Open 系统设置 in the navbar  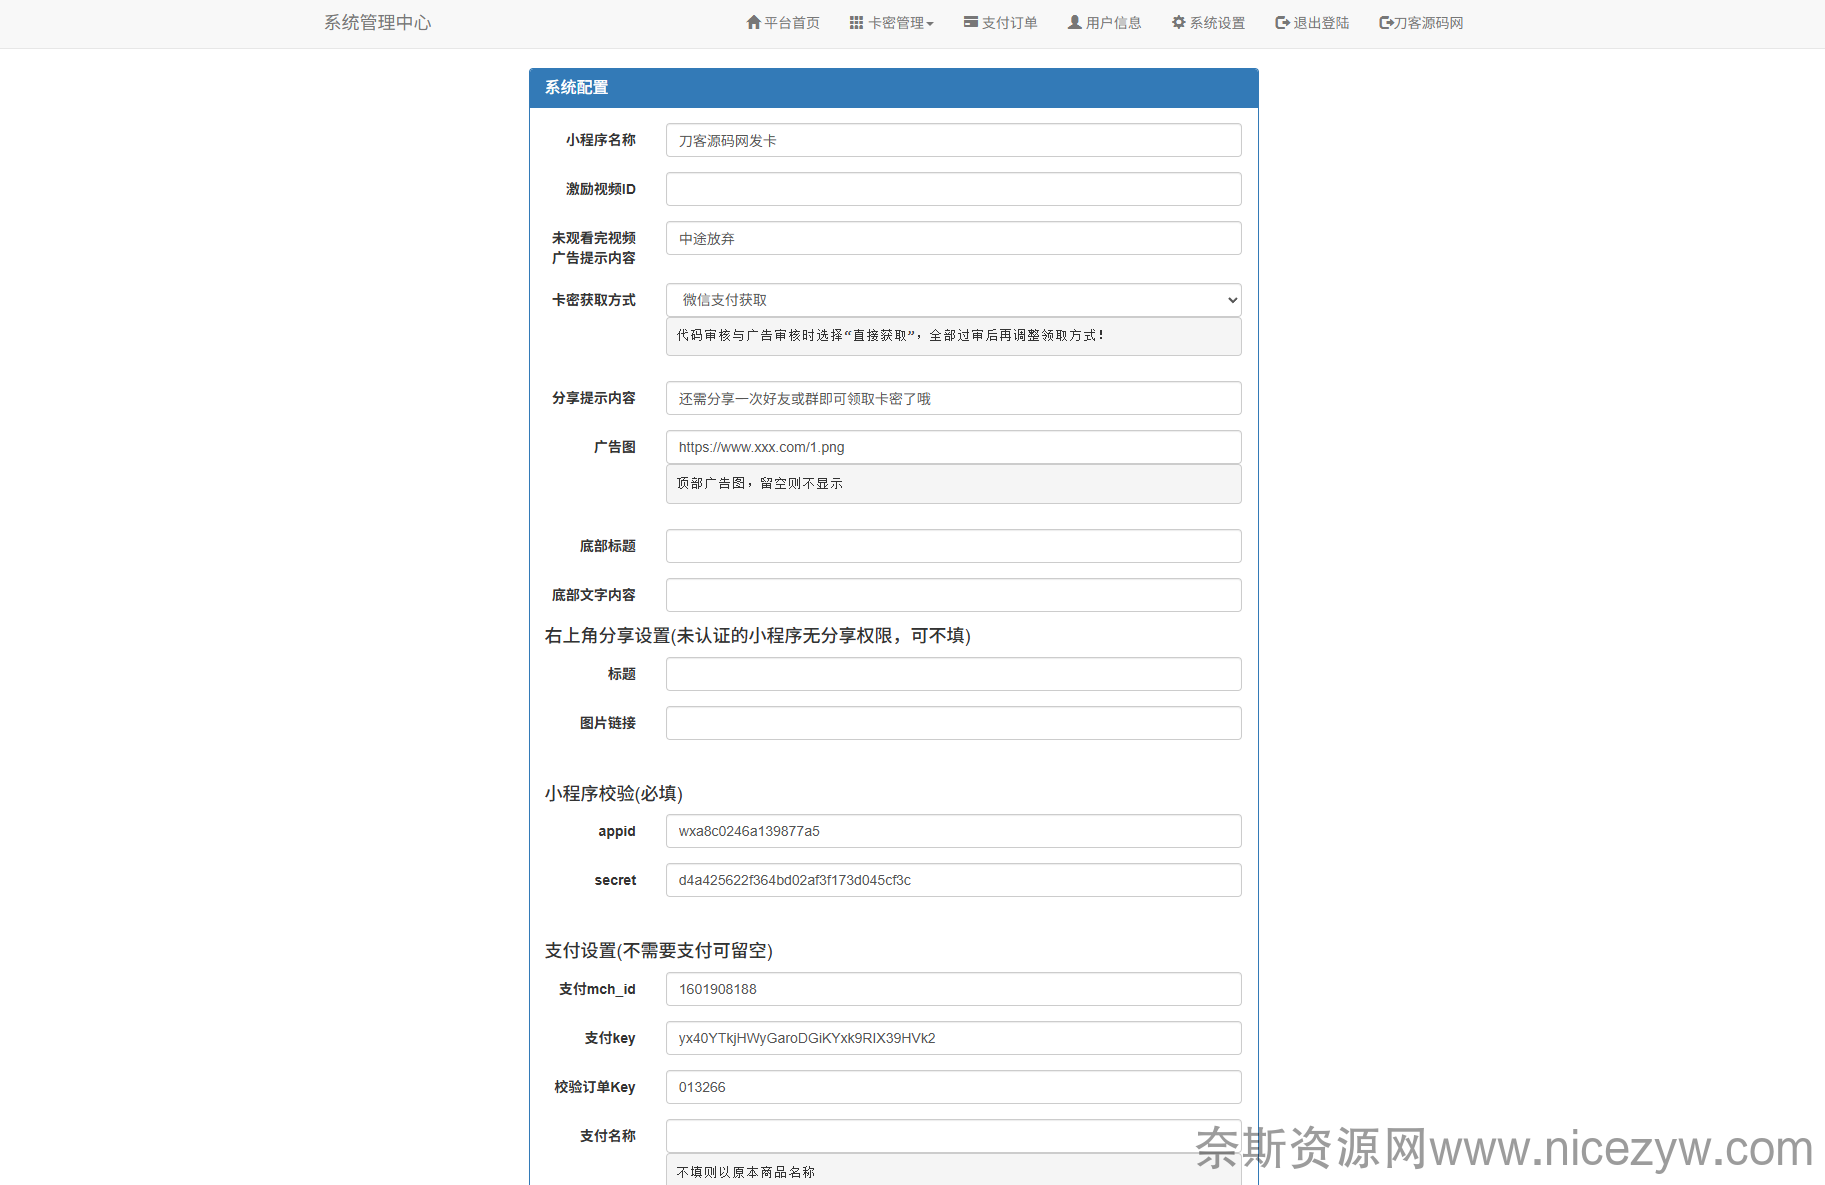point(1209,23)
